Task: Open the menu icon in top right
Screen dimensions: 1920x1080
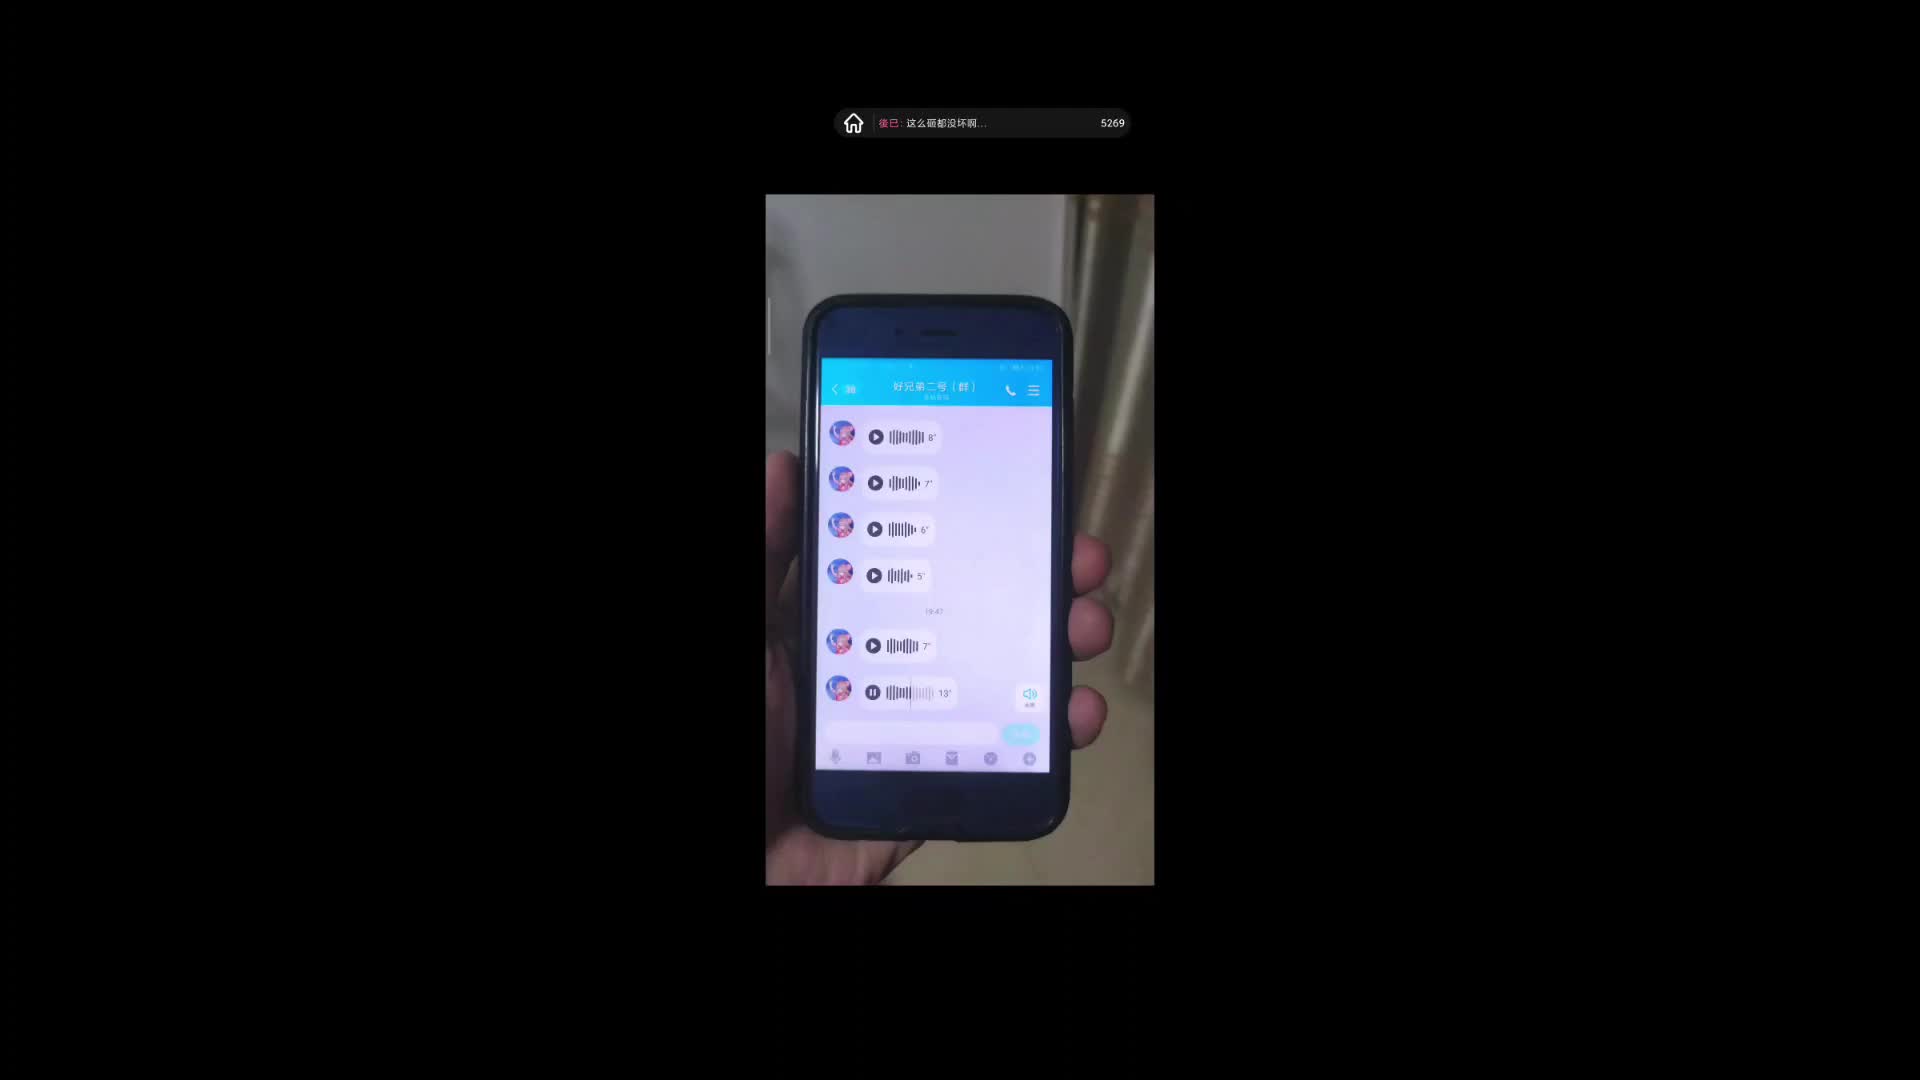Action: pyautogui.click(x=1033, y=390)
